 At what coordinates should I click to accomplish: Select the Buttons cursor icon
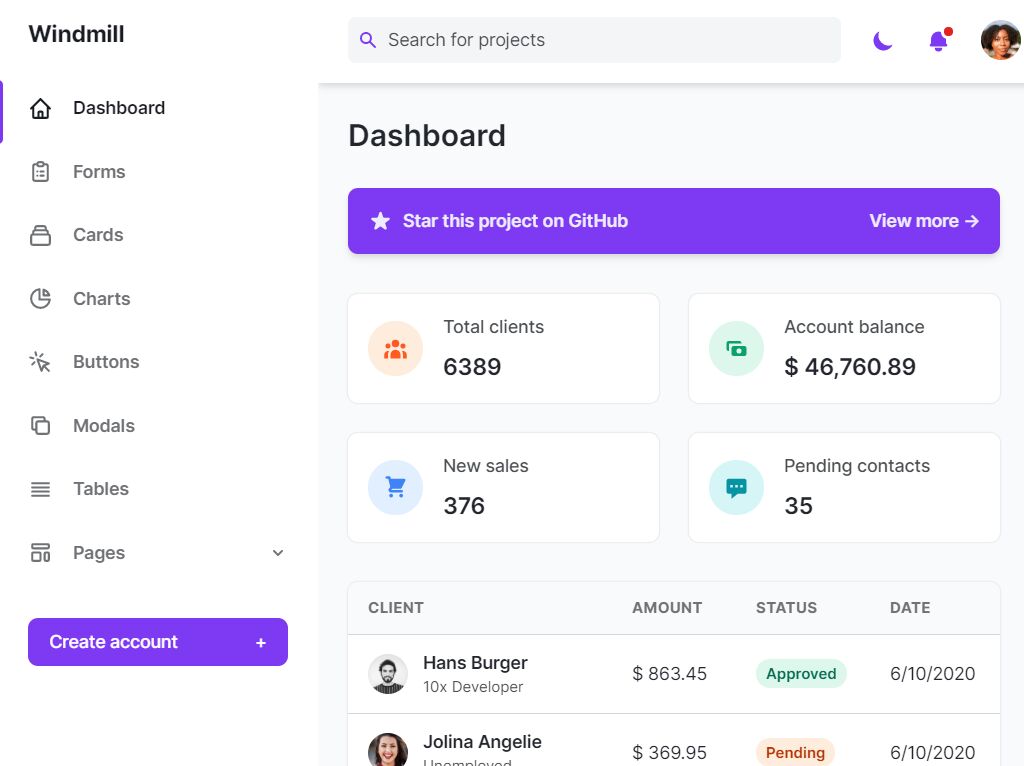click(x=40, y=361)
